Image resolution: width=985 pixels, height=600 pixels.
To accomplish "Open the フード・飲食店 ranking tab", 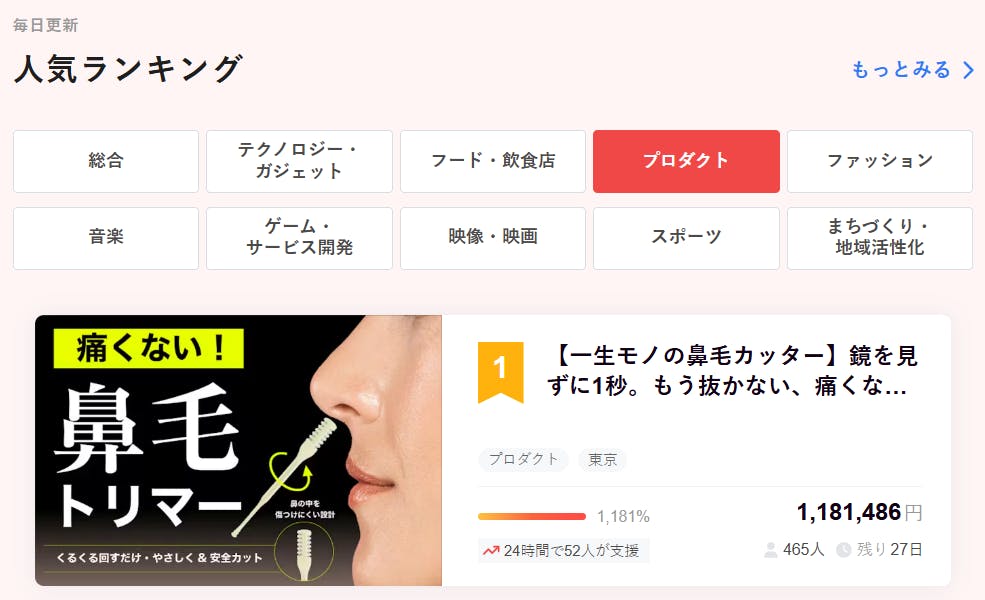I will click(x=492, y=161).
